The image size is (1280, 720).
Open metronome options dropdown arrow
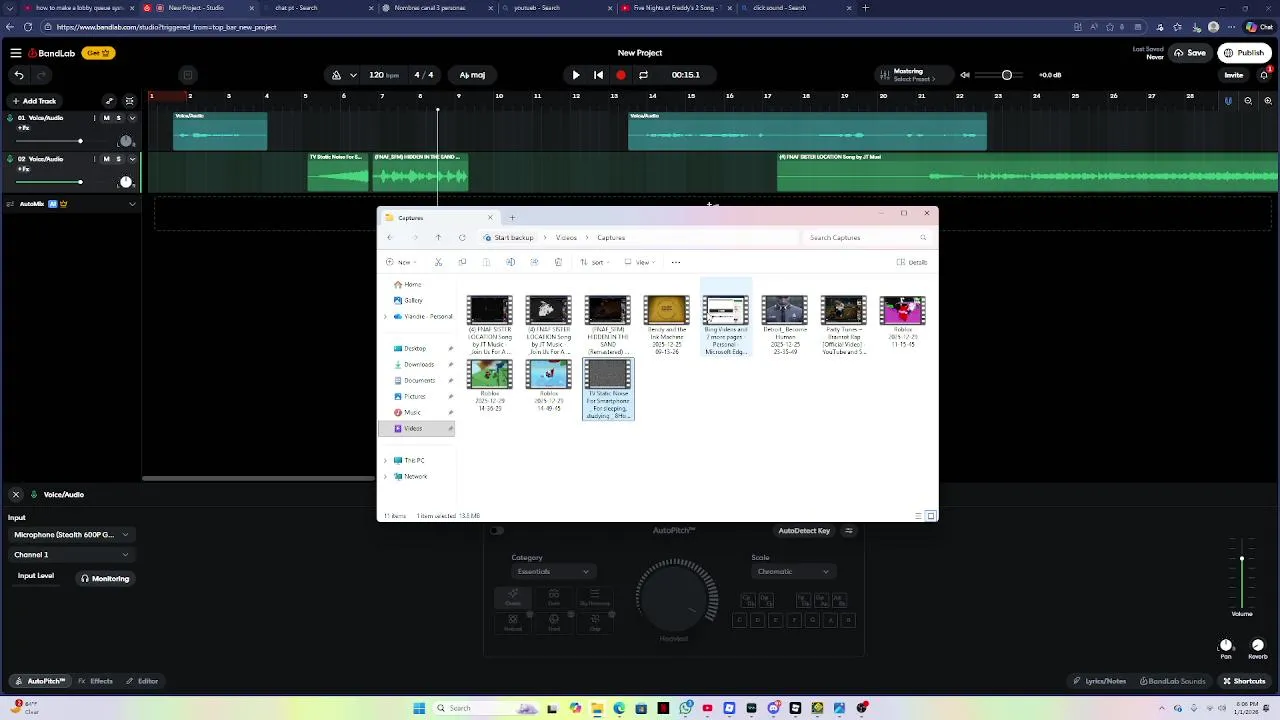(353, 75)
